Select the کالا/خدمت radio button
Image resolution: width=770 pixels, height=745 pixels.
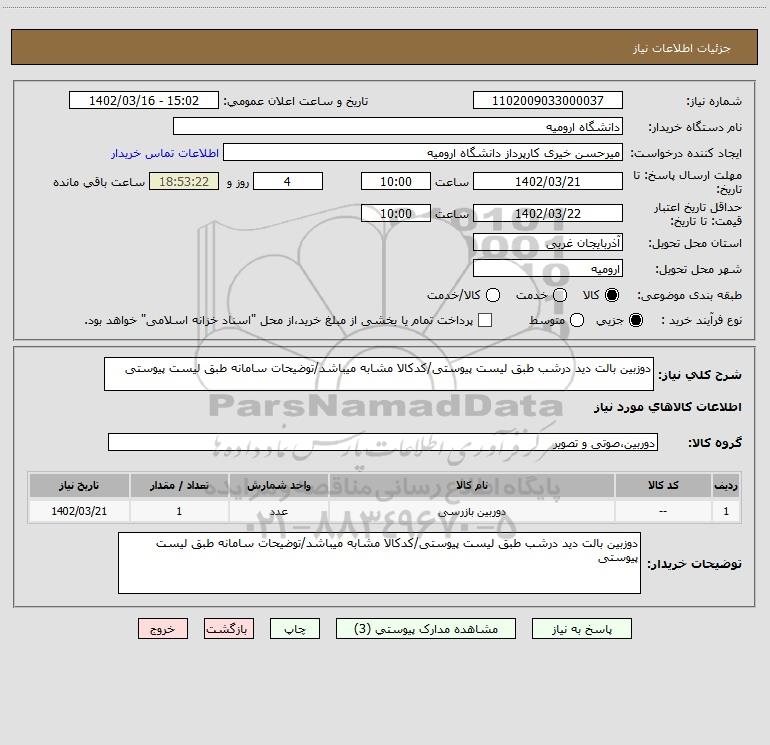coord(493,295)
